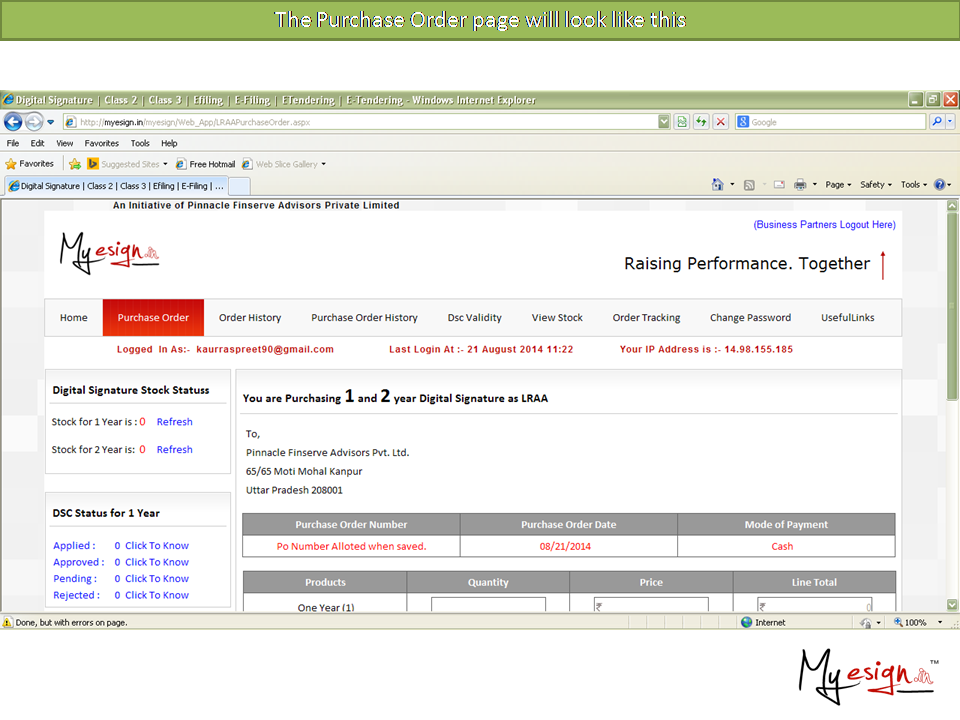The height and width of the screenshot is (720, 960).
Task: Click the browser Back arrow button
Action: coord(13,122)
